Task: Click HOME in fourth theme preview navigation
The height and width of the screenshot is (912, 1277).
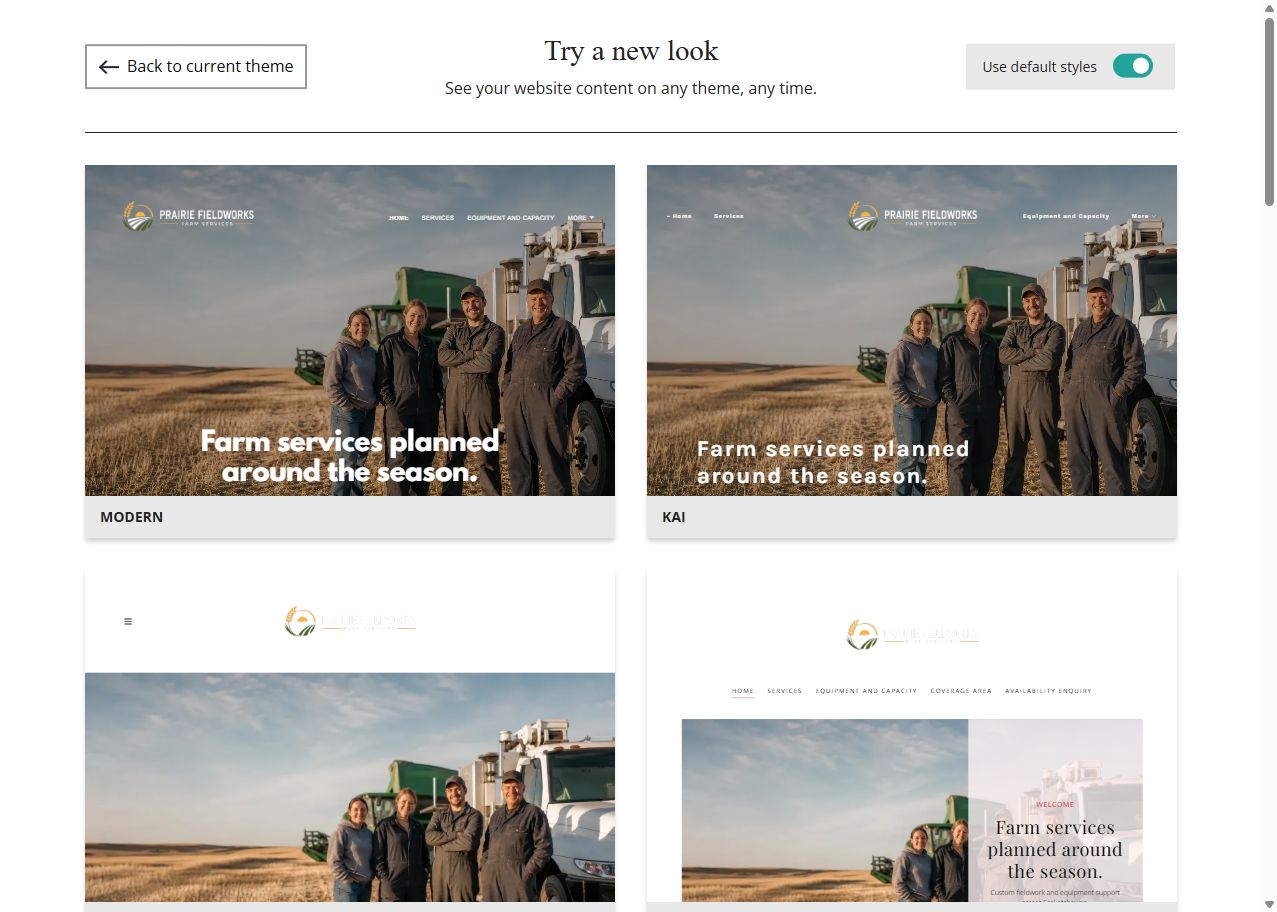Action: coord(743,691)
